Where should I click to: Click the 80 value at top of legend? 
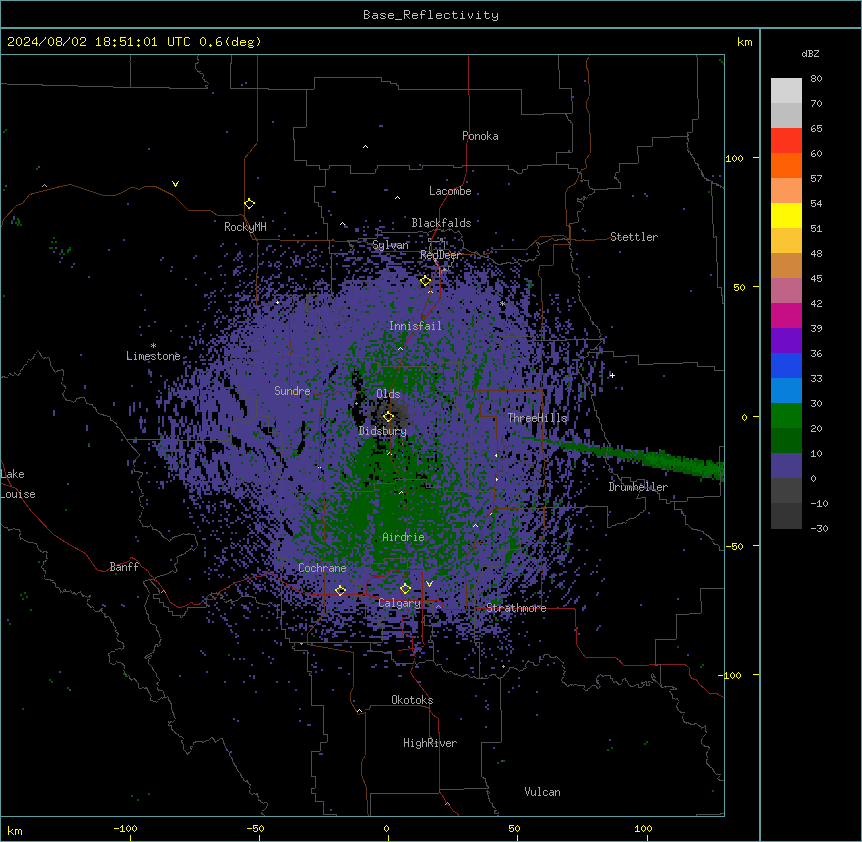[x=816, y=79]
